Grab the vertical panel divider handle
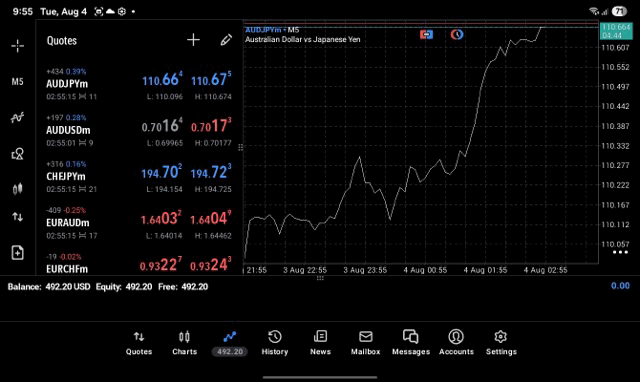The width and height of the screenshot is (640, 382). (241, 147)
